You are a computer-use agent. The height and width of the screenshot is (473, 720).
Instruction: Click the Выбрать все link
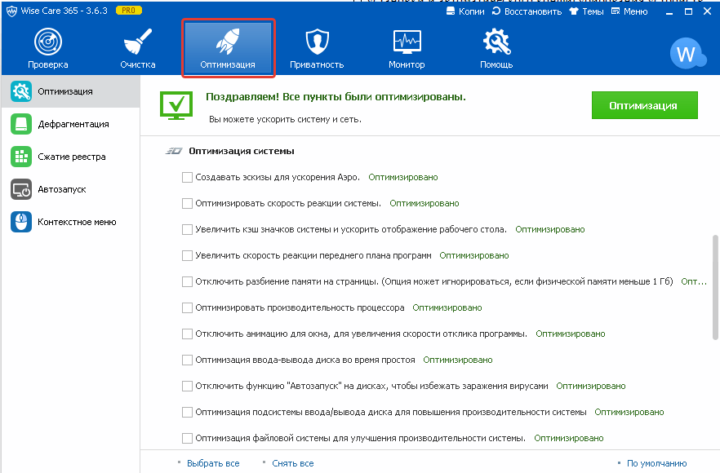click(213, 463)
